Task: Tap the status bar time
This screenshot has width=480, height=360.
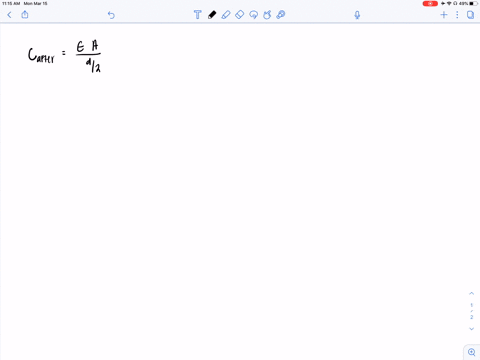Action: click(11, 4)
